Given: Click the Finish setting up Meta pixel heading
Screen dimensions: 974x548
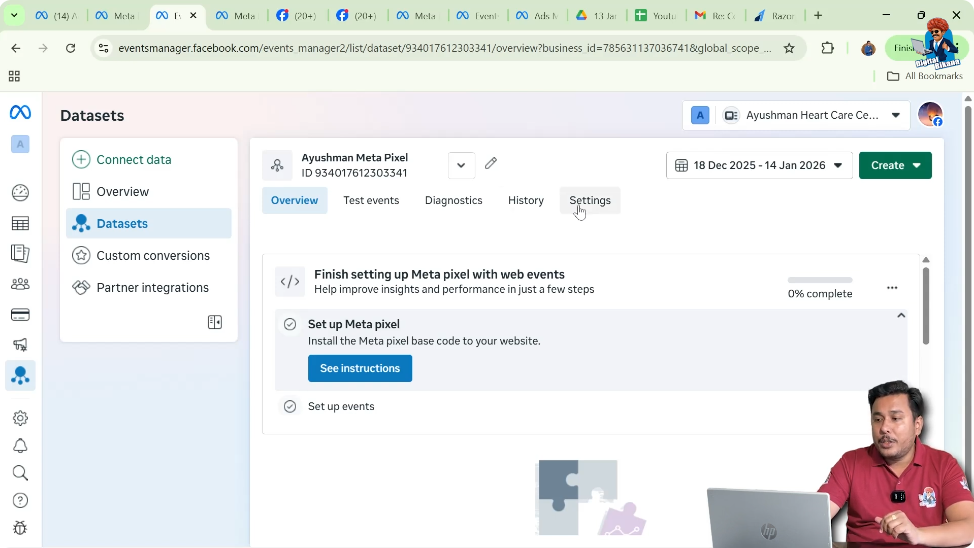Looking at the screenshot, I should pyautogui.click(x=439, y=275).
